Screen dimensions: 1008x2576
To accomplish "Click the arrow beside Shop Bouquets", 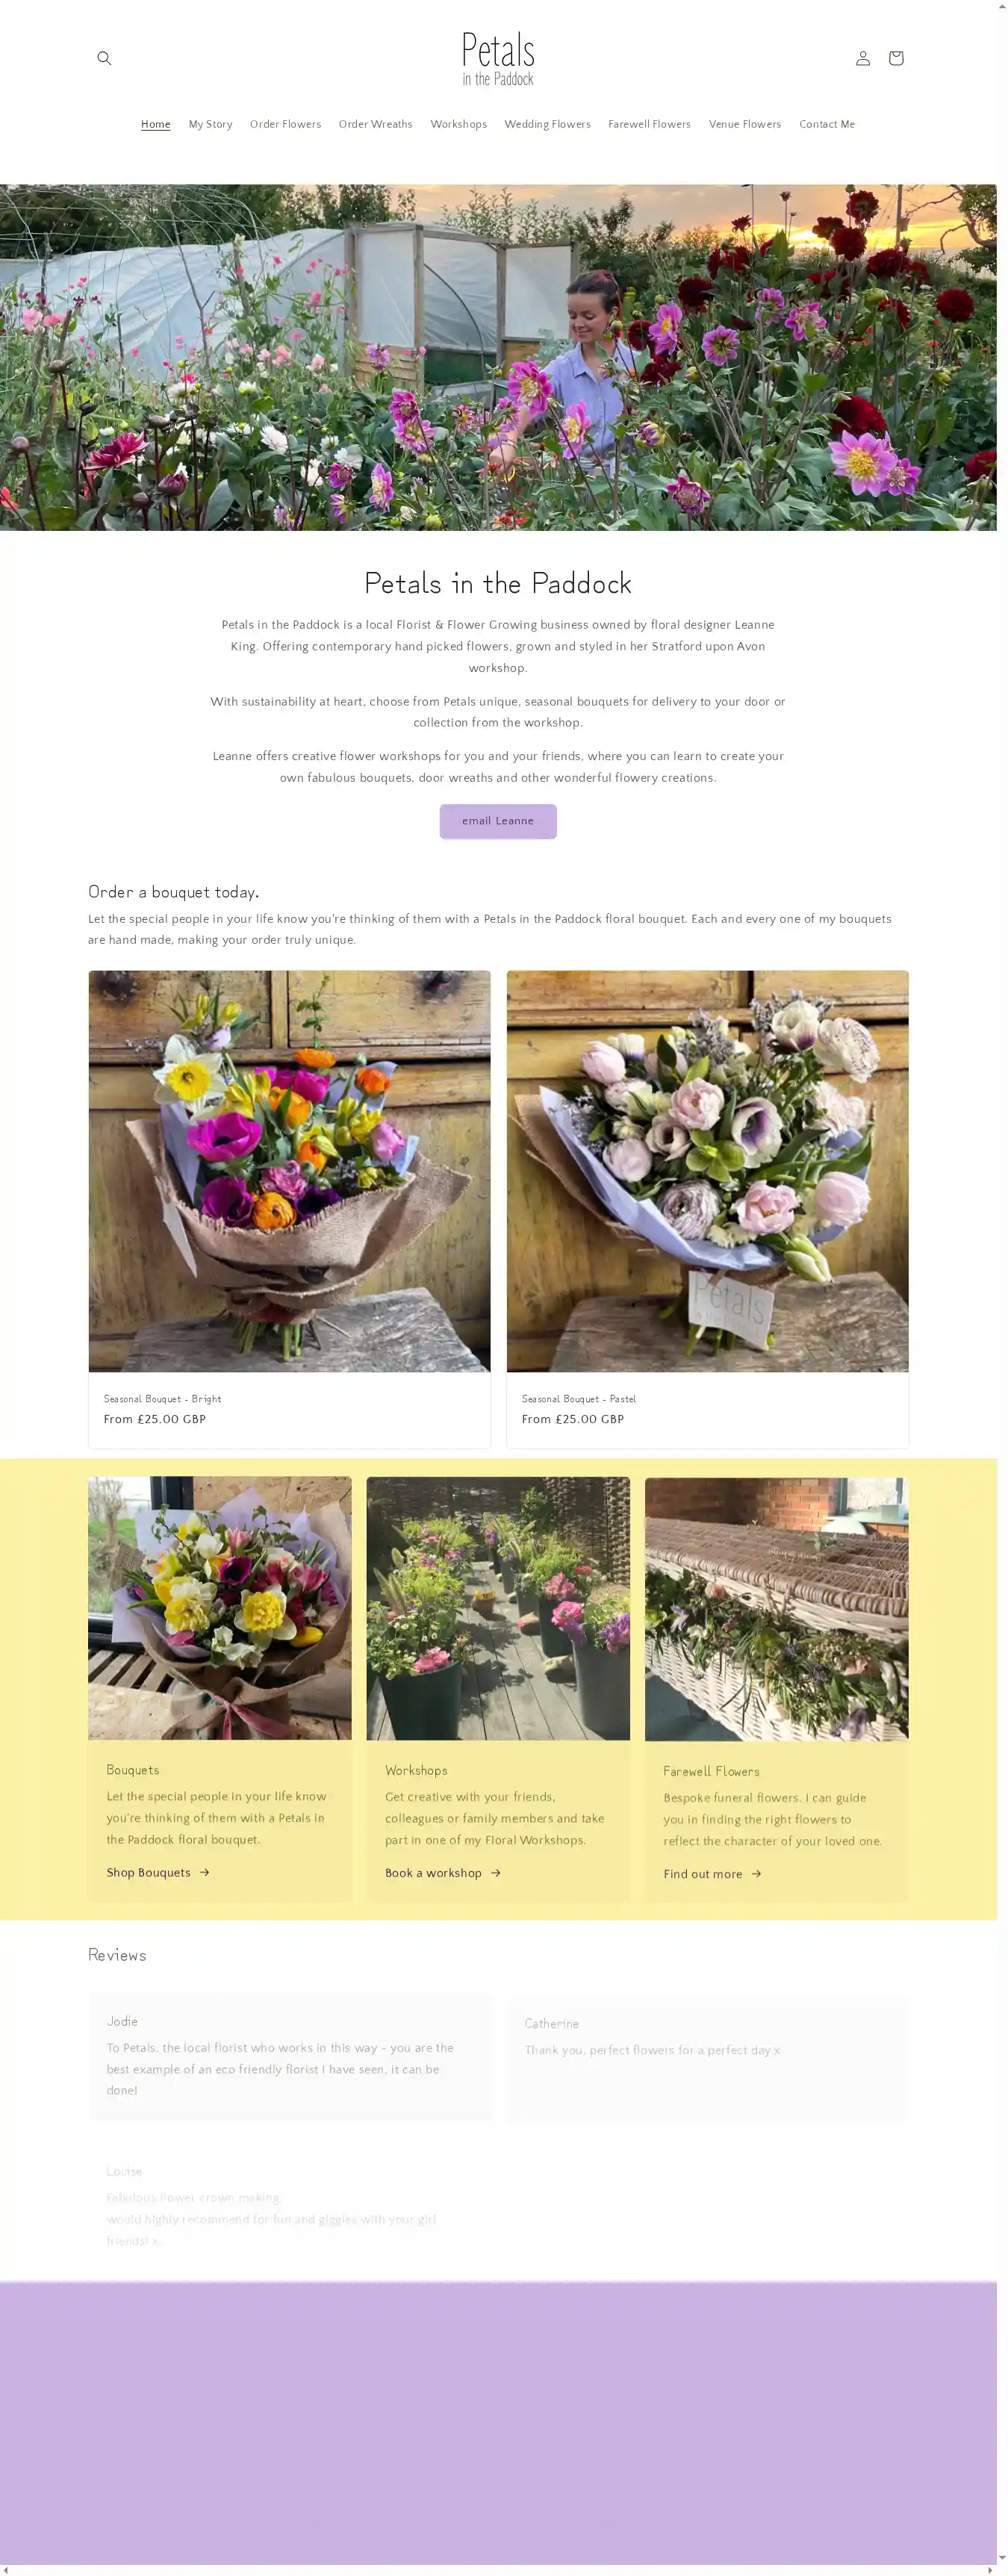I will 205,1872.
